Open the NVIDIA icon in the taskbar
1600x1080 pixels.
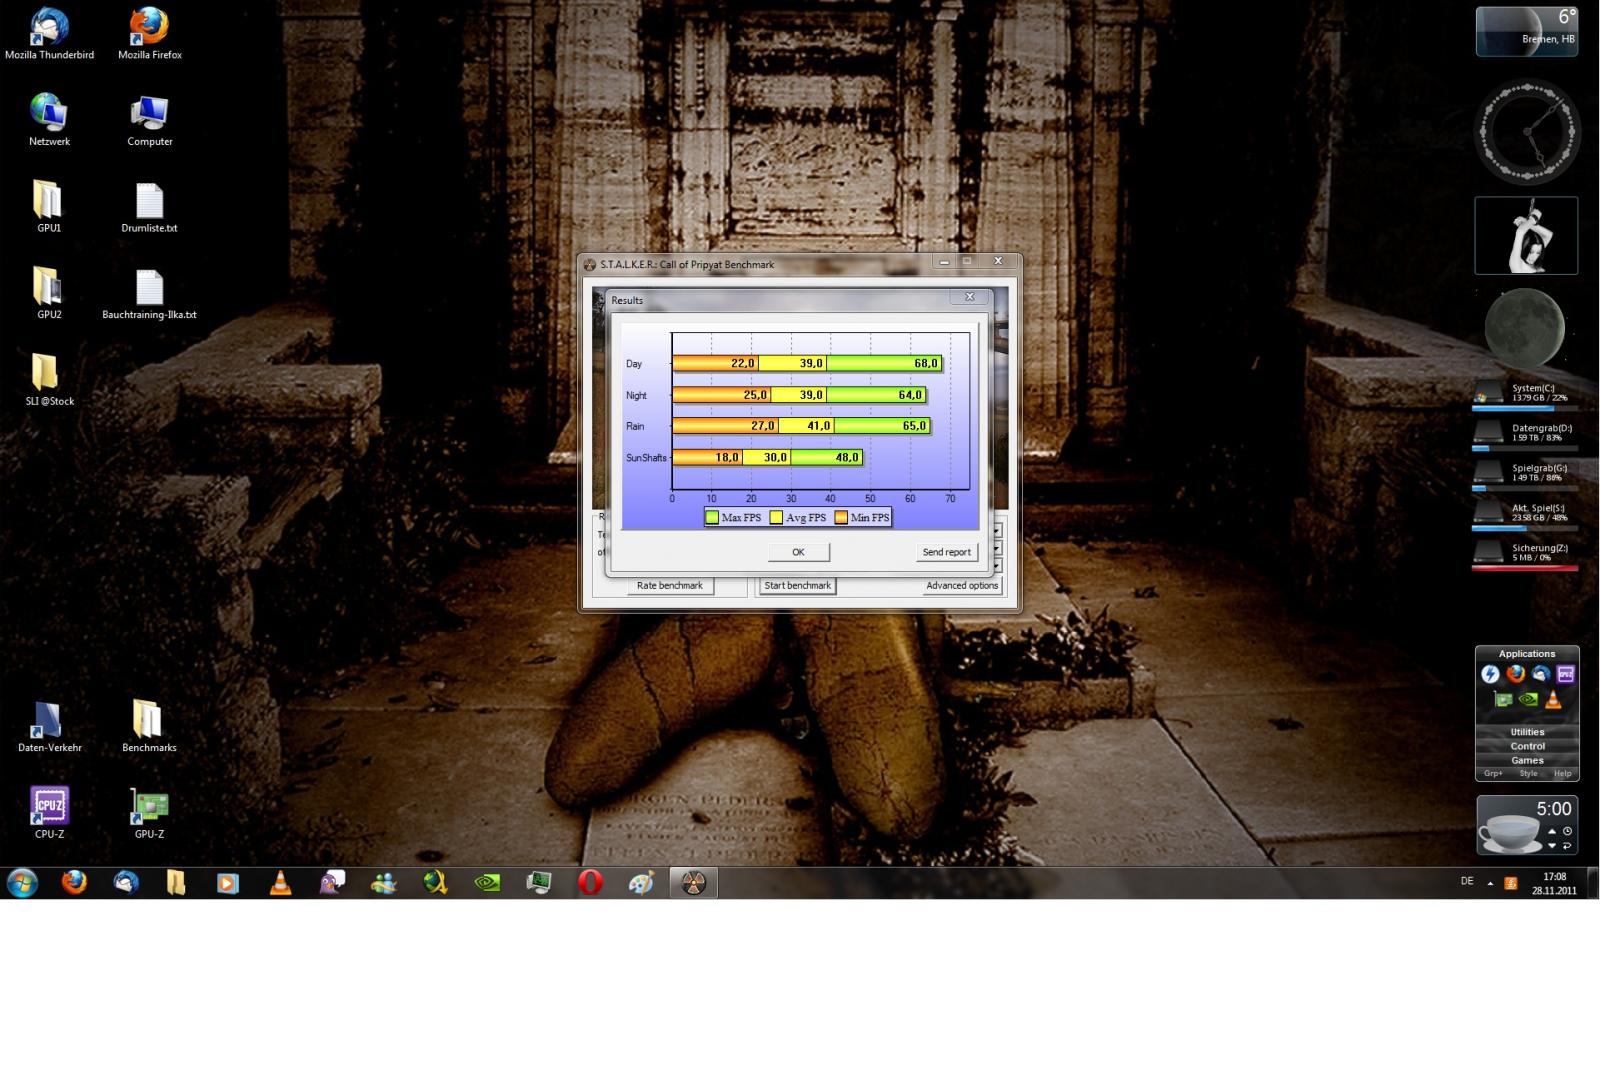point(487,883)
